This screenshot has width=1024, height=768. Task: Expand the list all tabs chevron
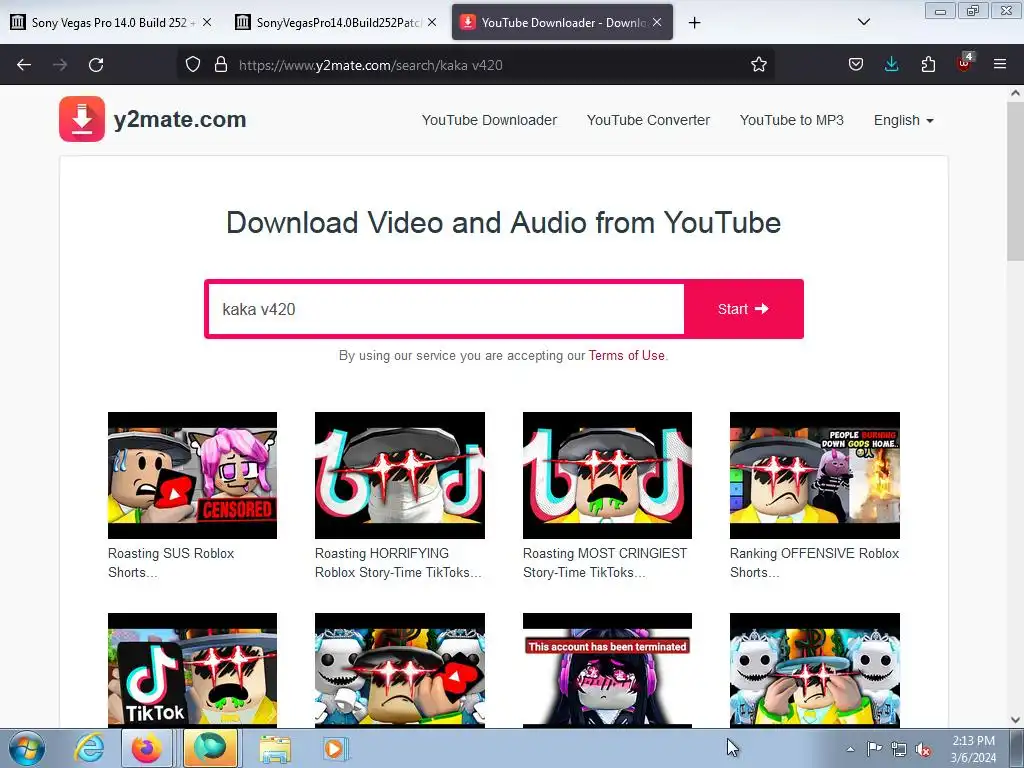point(863,22)
